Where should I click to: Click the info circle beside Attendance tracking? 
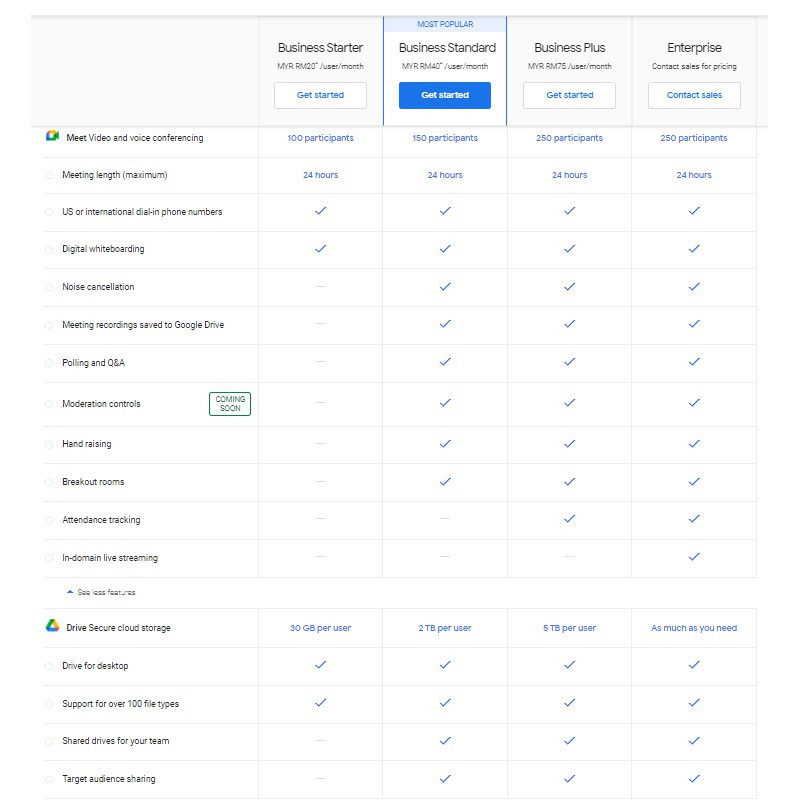[49, 520]
